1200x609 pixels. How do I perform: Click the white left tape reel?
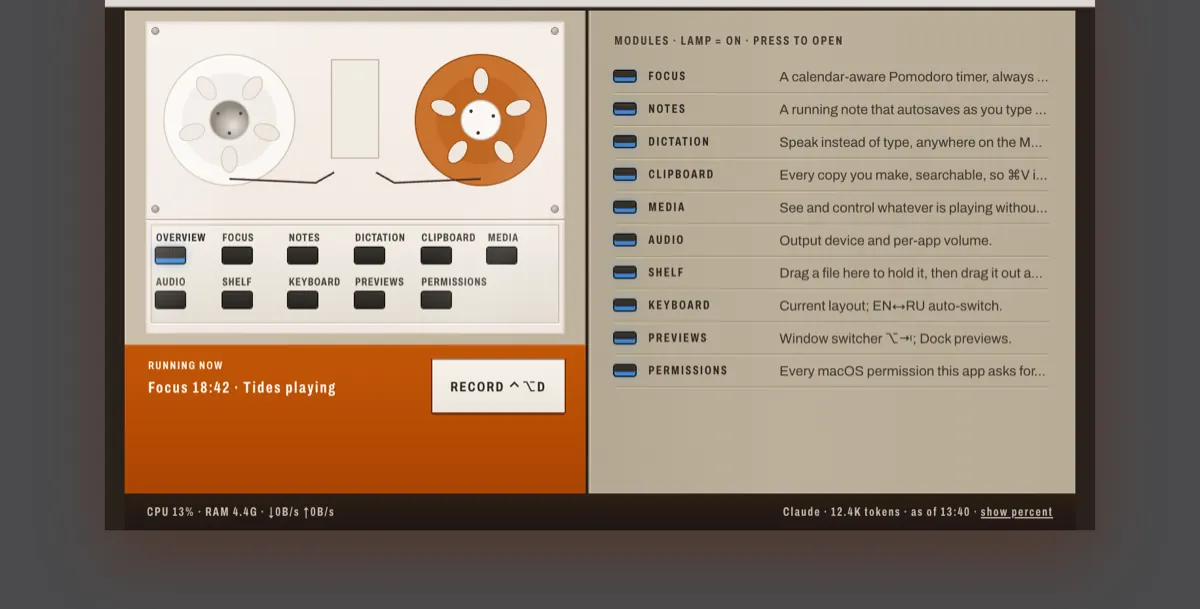229,120
